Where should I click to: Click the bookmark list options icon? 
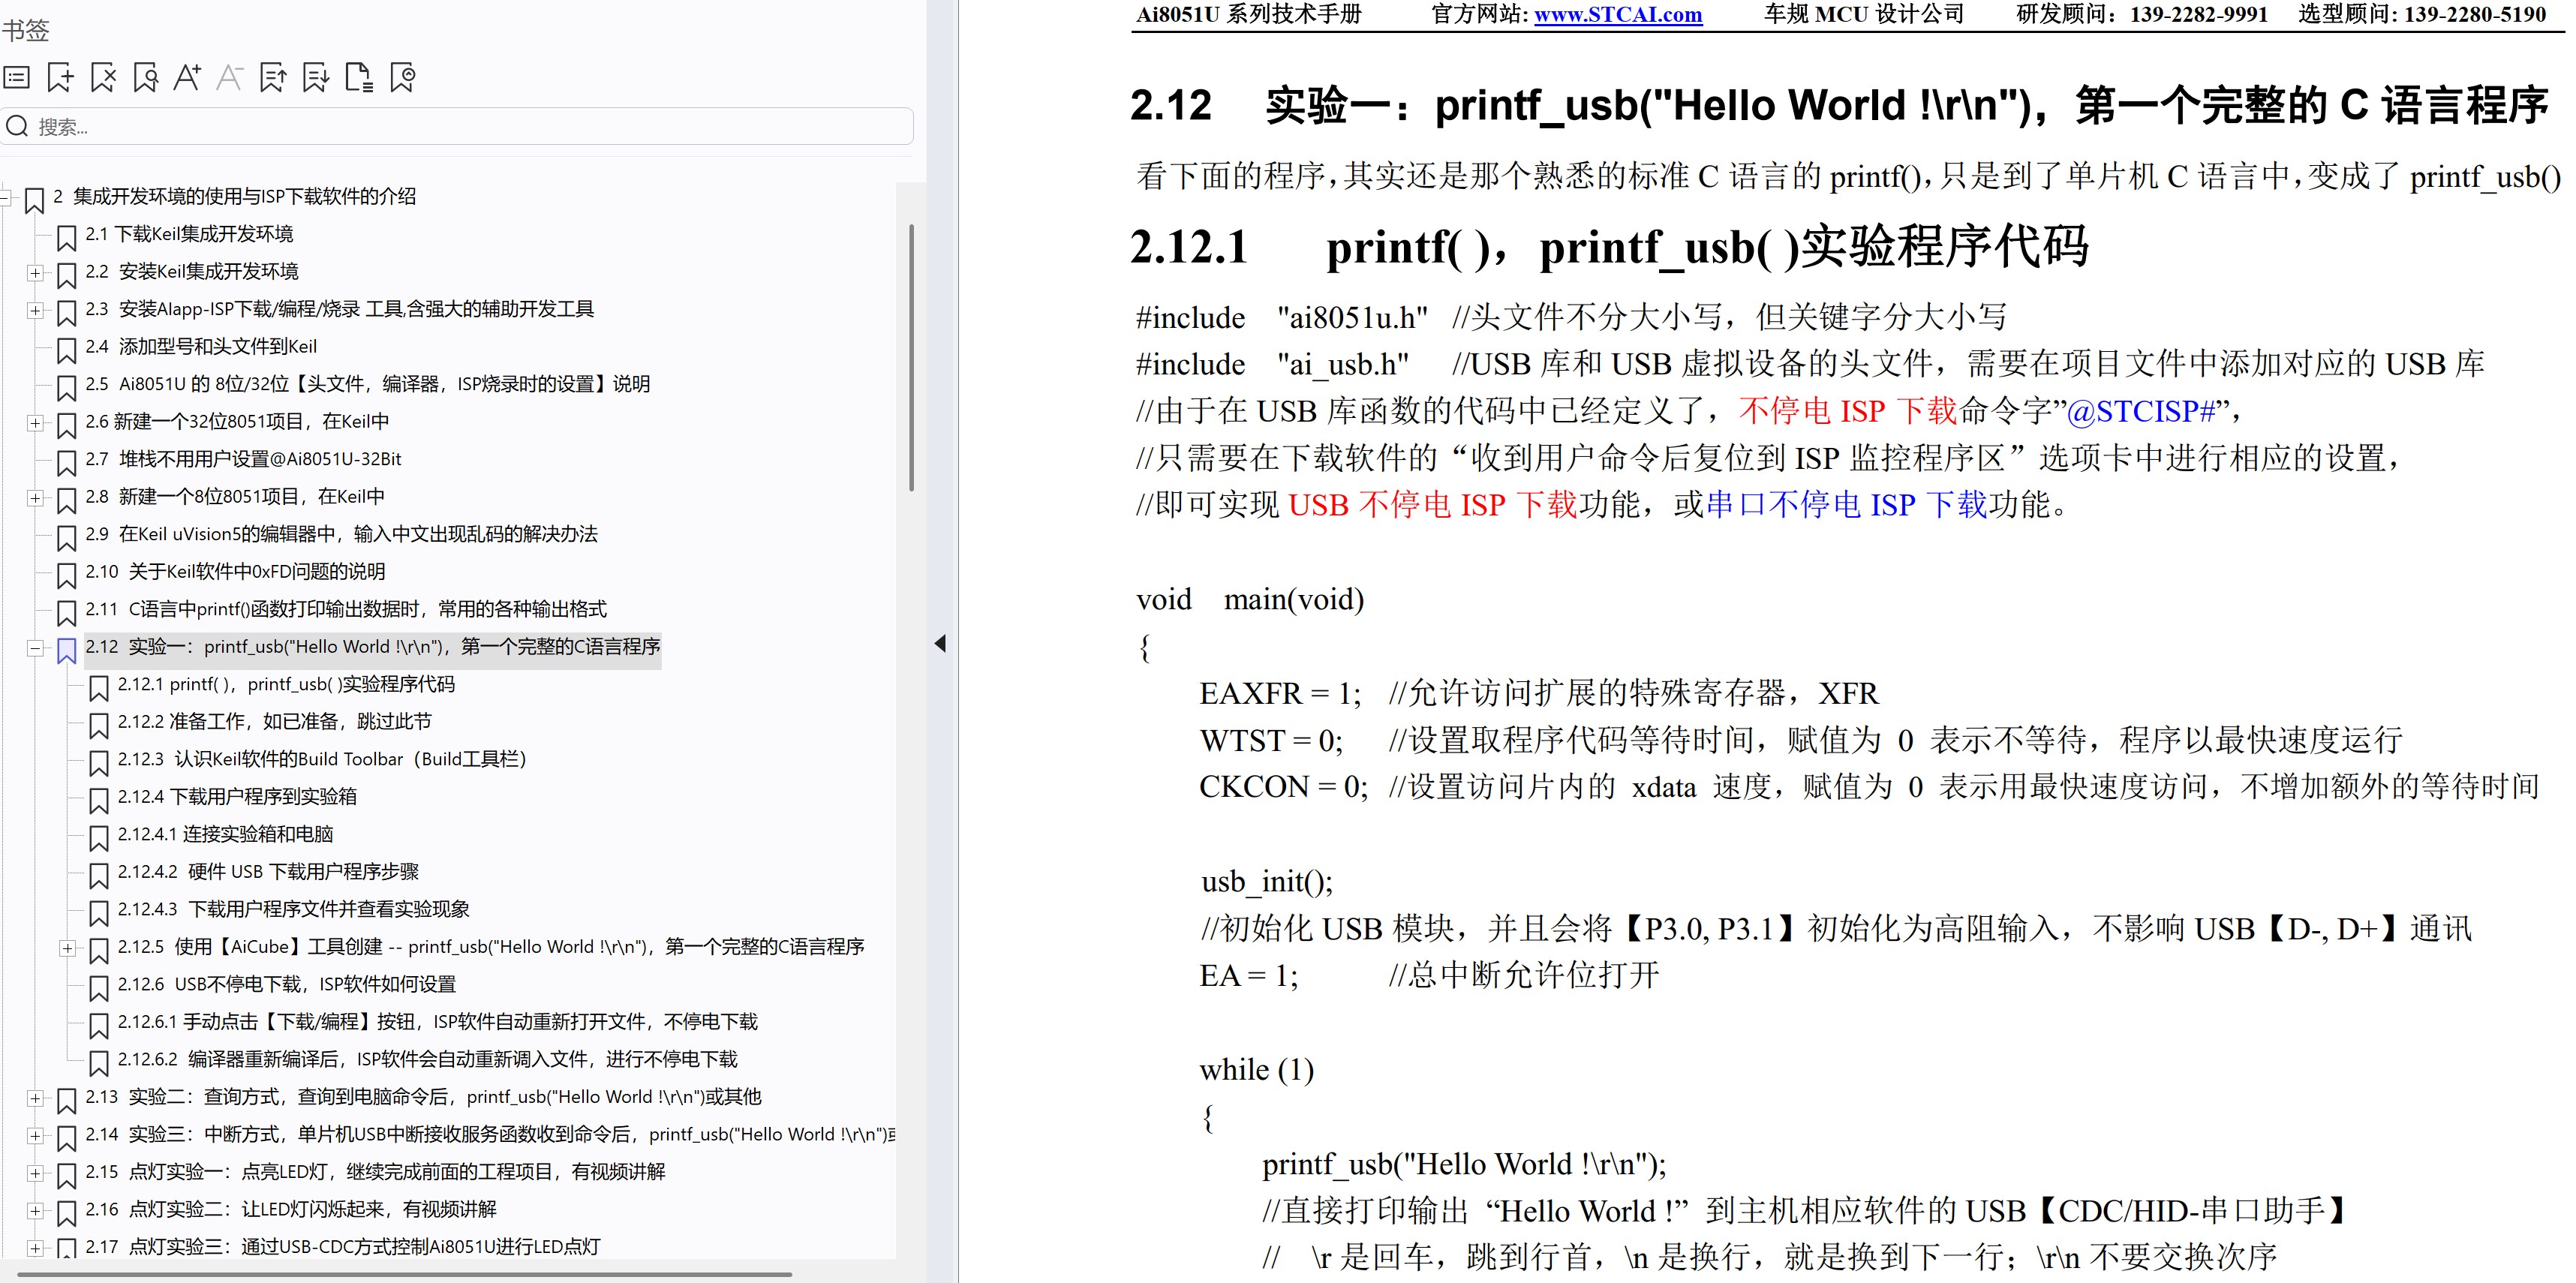click(x=17, y=77)
